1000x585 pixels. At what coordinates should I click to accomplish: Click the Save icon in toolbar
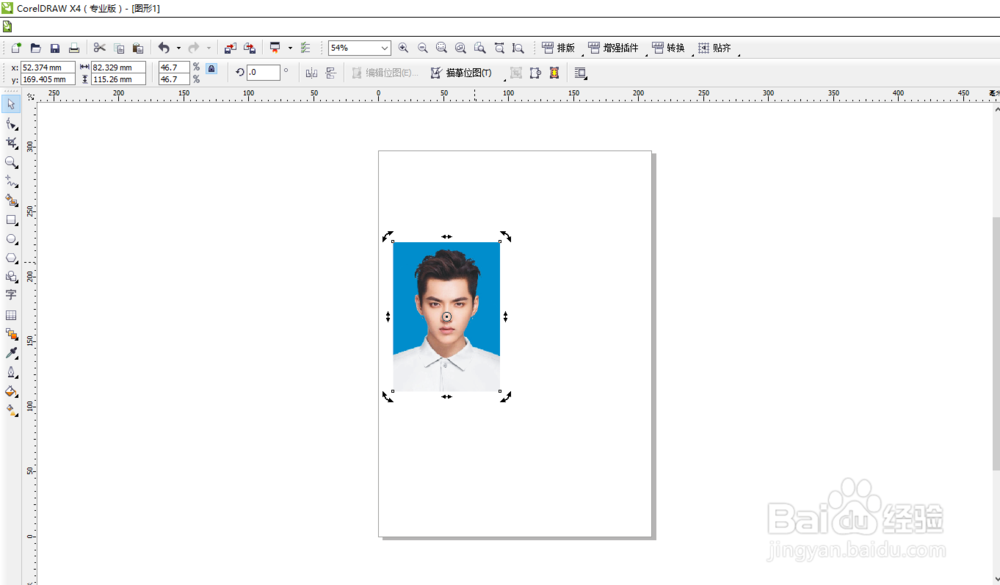pos(55,48)
